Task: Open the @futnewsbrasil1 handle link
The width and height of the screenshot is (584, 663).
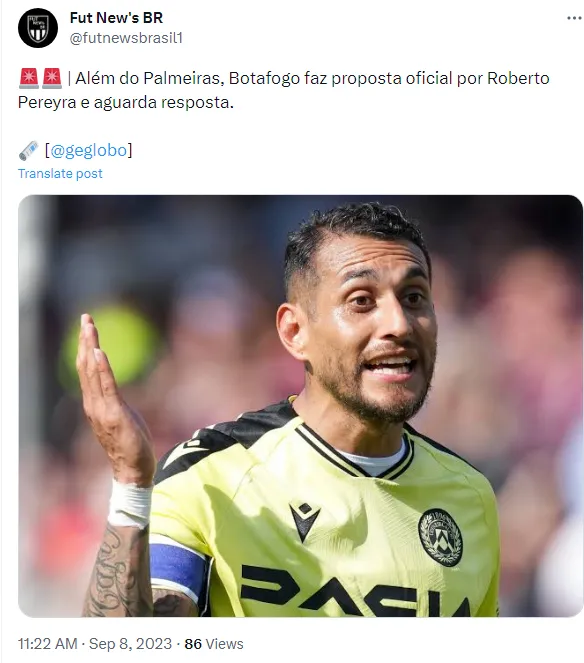Action: click(126, 38)
